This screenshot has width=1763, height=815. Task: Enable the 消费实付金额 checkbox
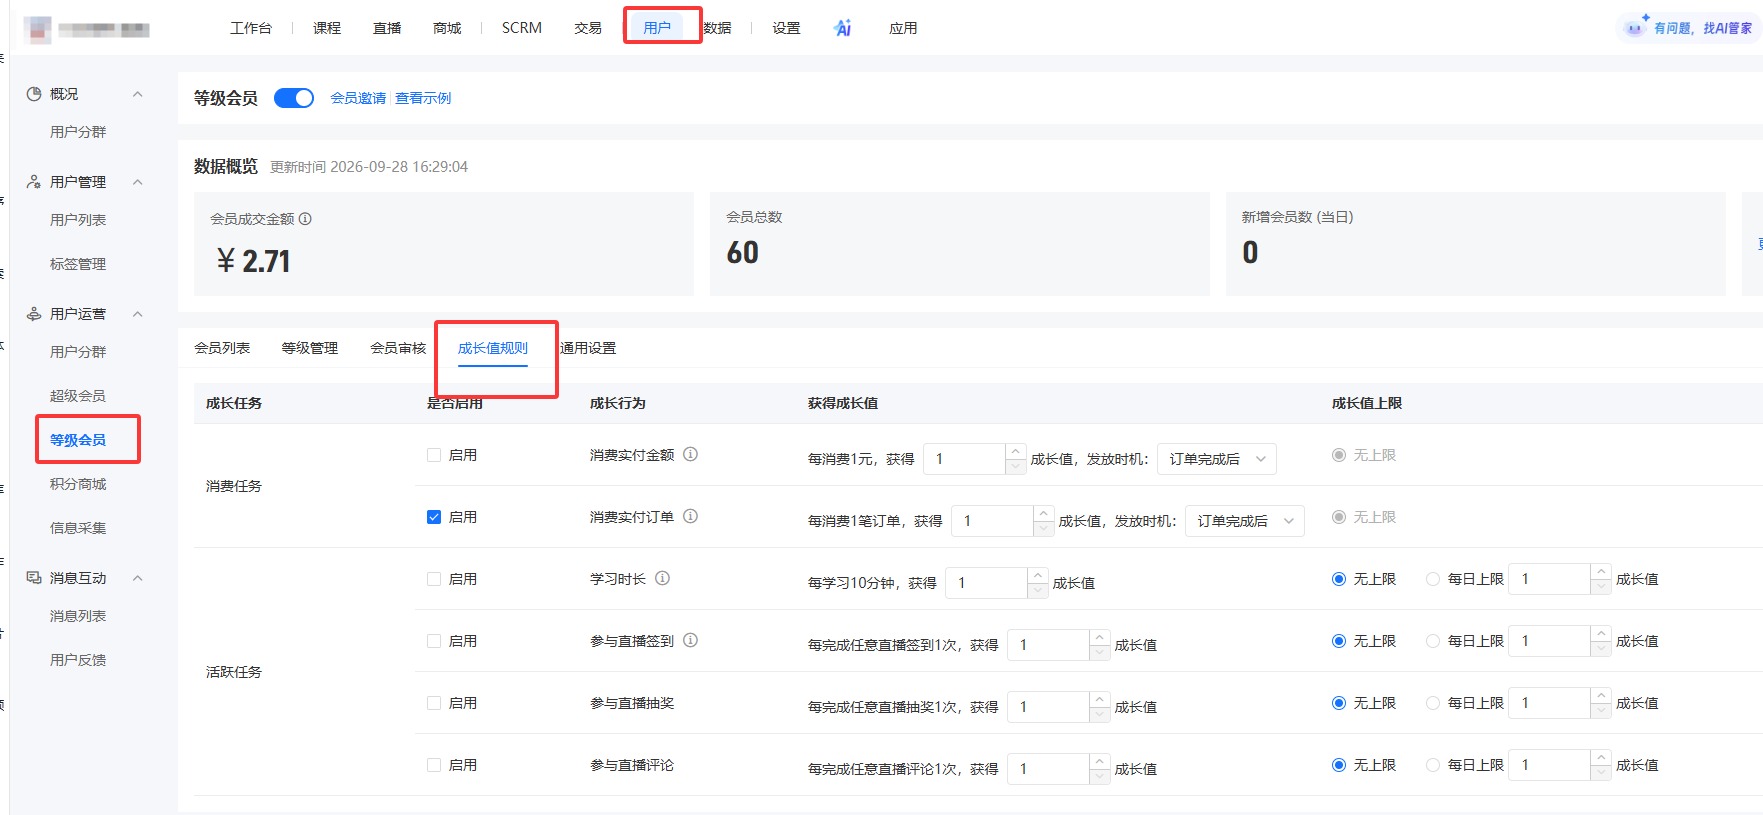click(x=434, y=455)
